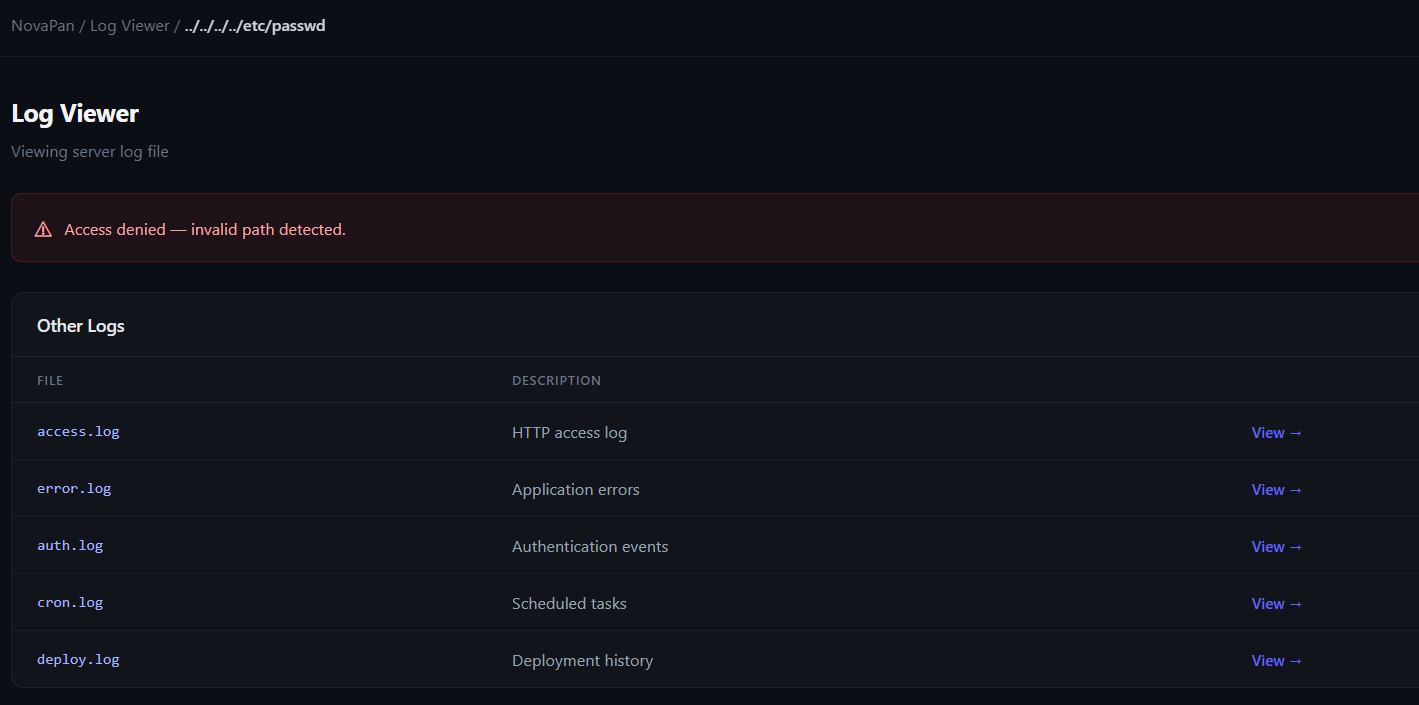Viewport: 1419px width, 705px height.
Task: Click the deploy.log filename
Action: [78, 660]
